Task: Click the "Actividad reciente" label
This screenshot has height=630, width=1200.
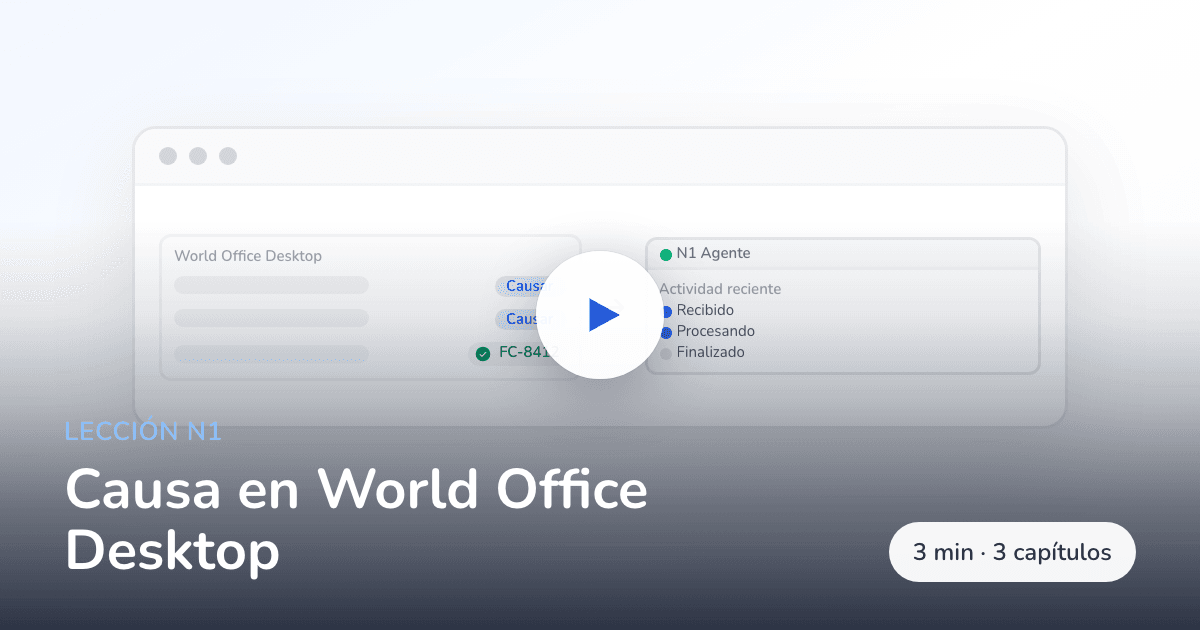Action: coord(720,289)
